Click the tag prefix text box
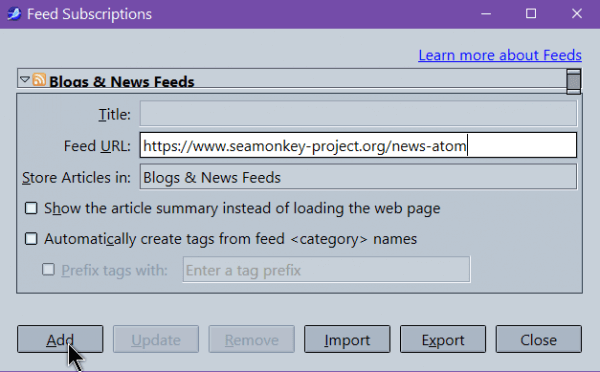 pyautogui.click(x=326, y=270)
